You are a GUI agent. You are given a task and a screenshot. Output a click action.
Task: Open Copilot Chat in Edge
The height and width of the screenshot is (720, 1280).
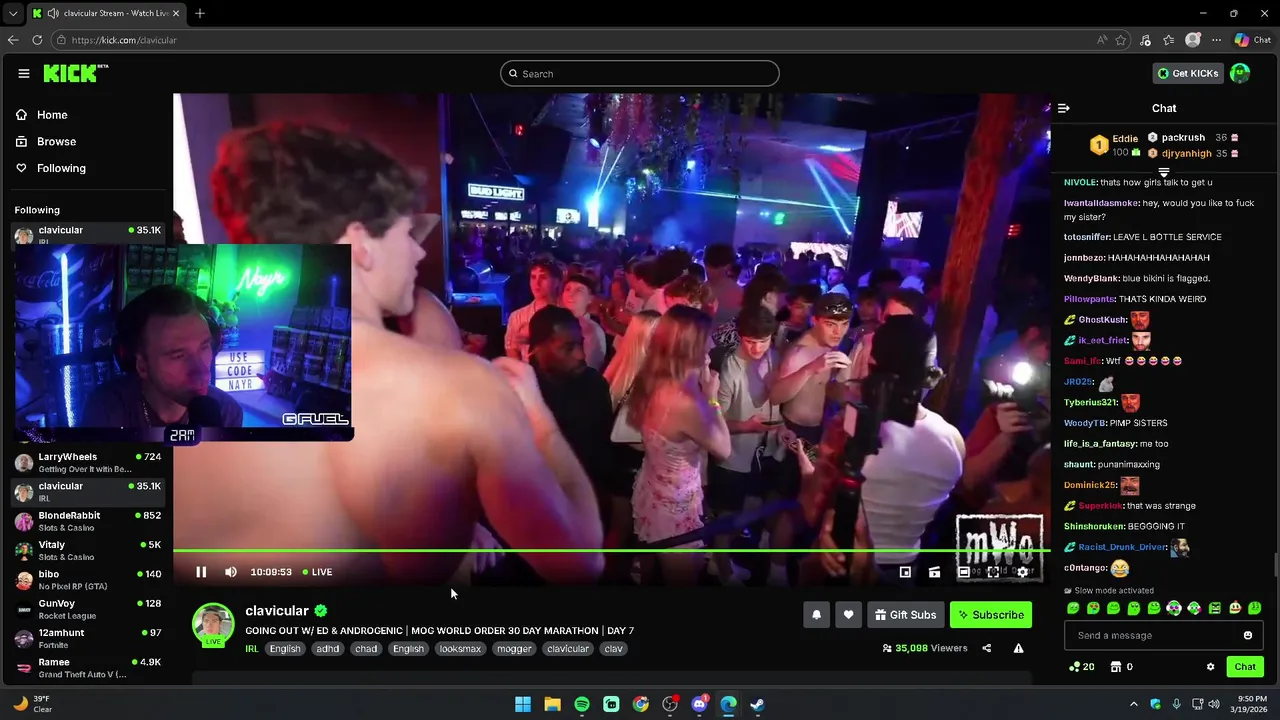click(x=1252, y=40)
